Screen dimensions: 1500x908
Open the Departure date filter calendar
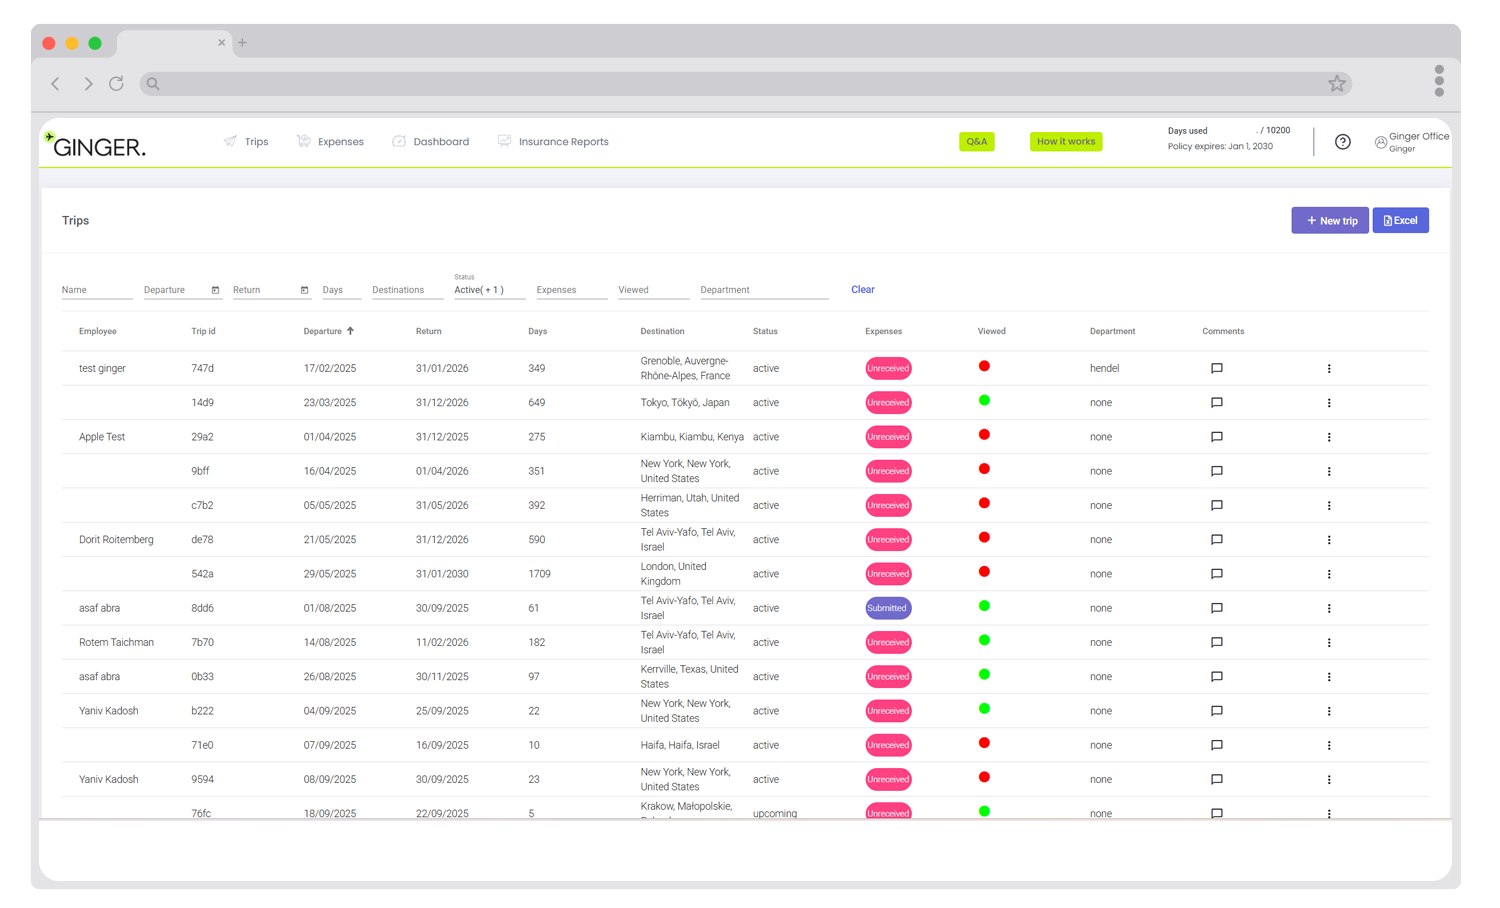pos(215,290)
